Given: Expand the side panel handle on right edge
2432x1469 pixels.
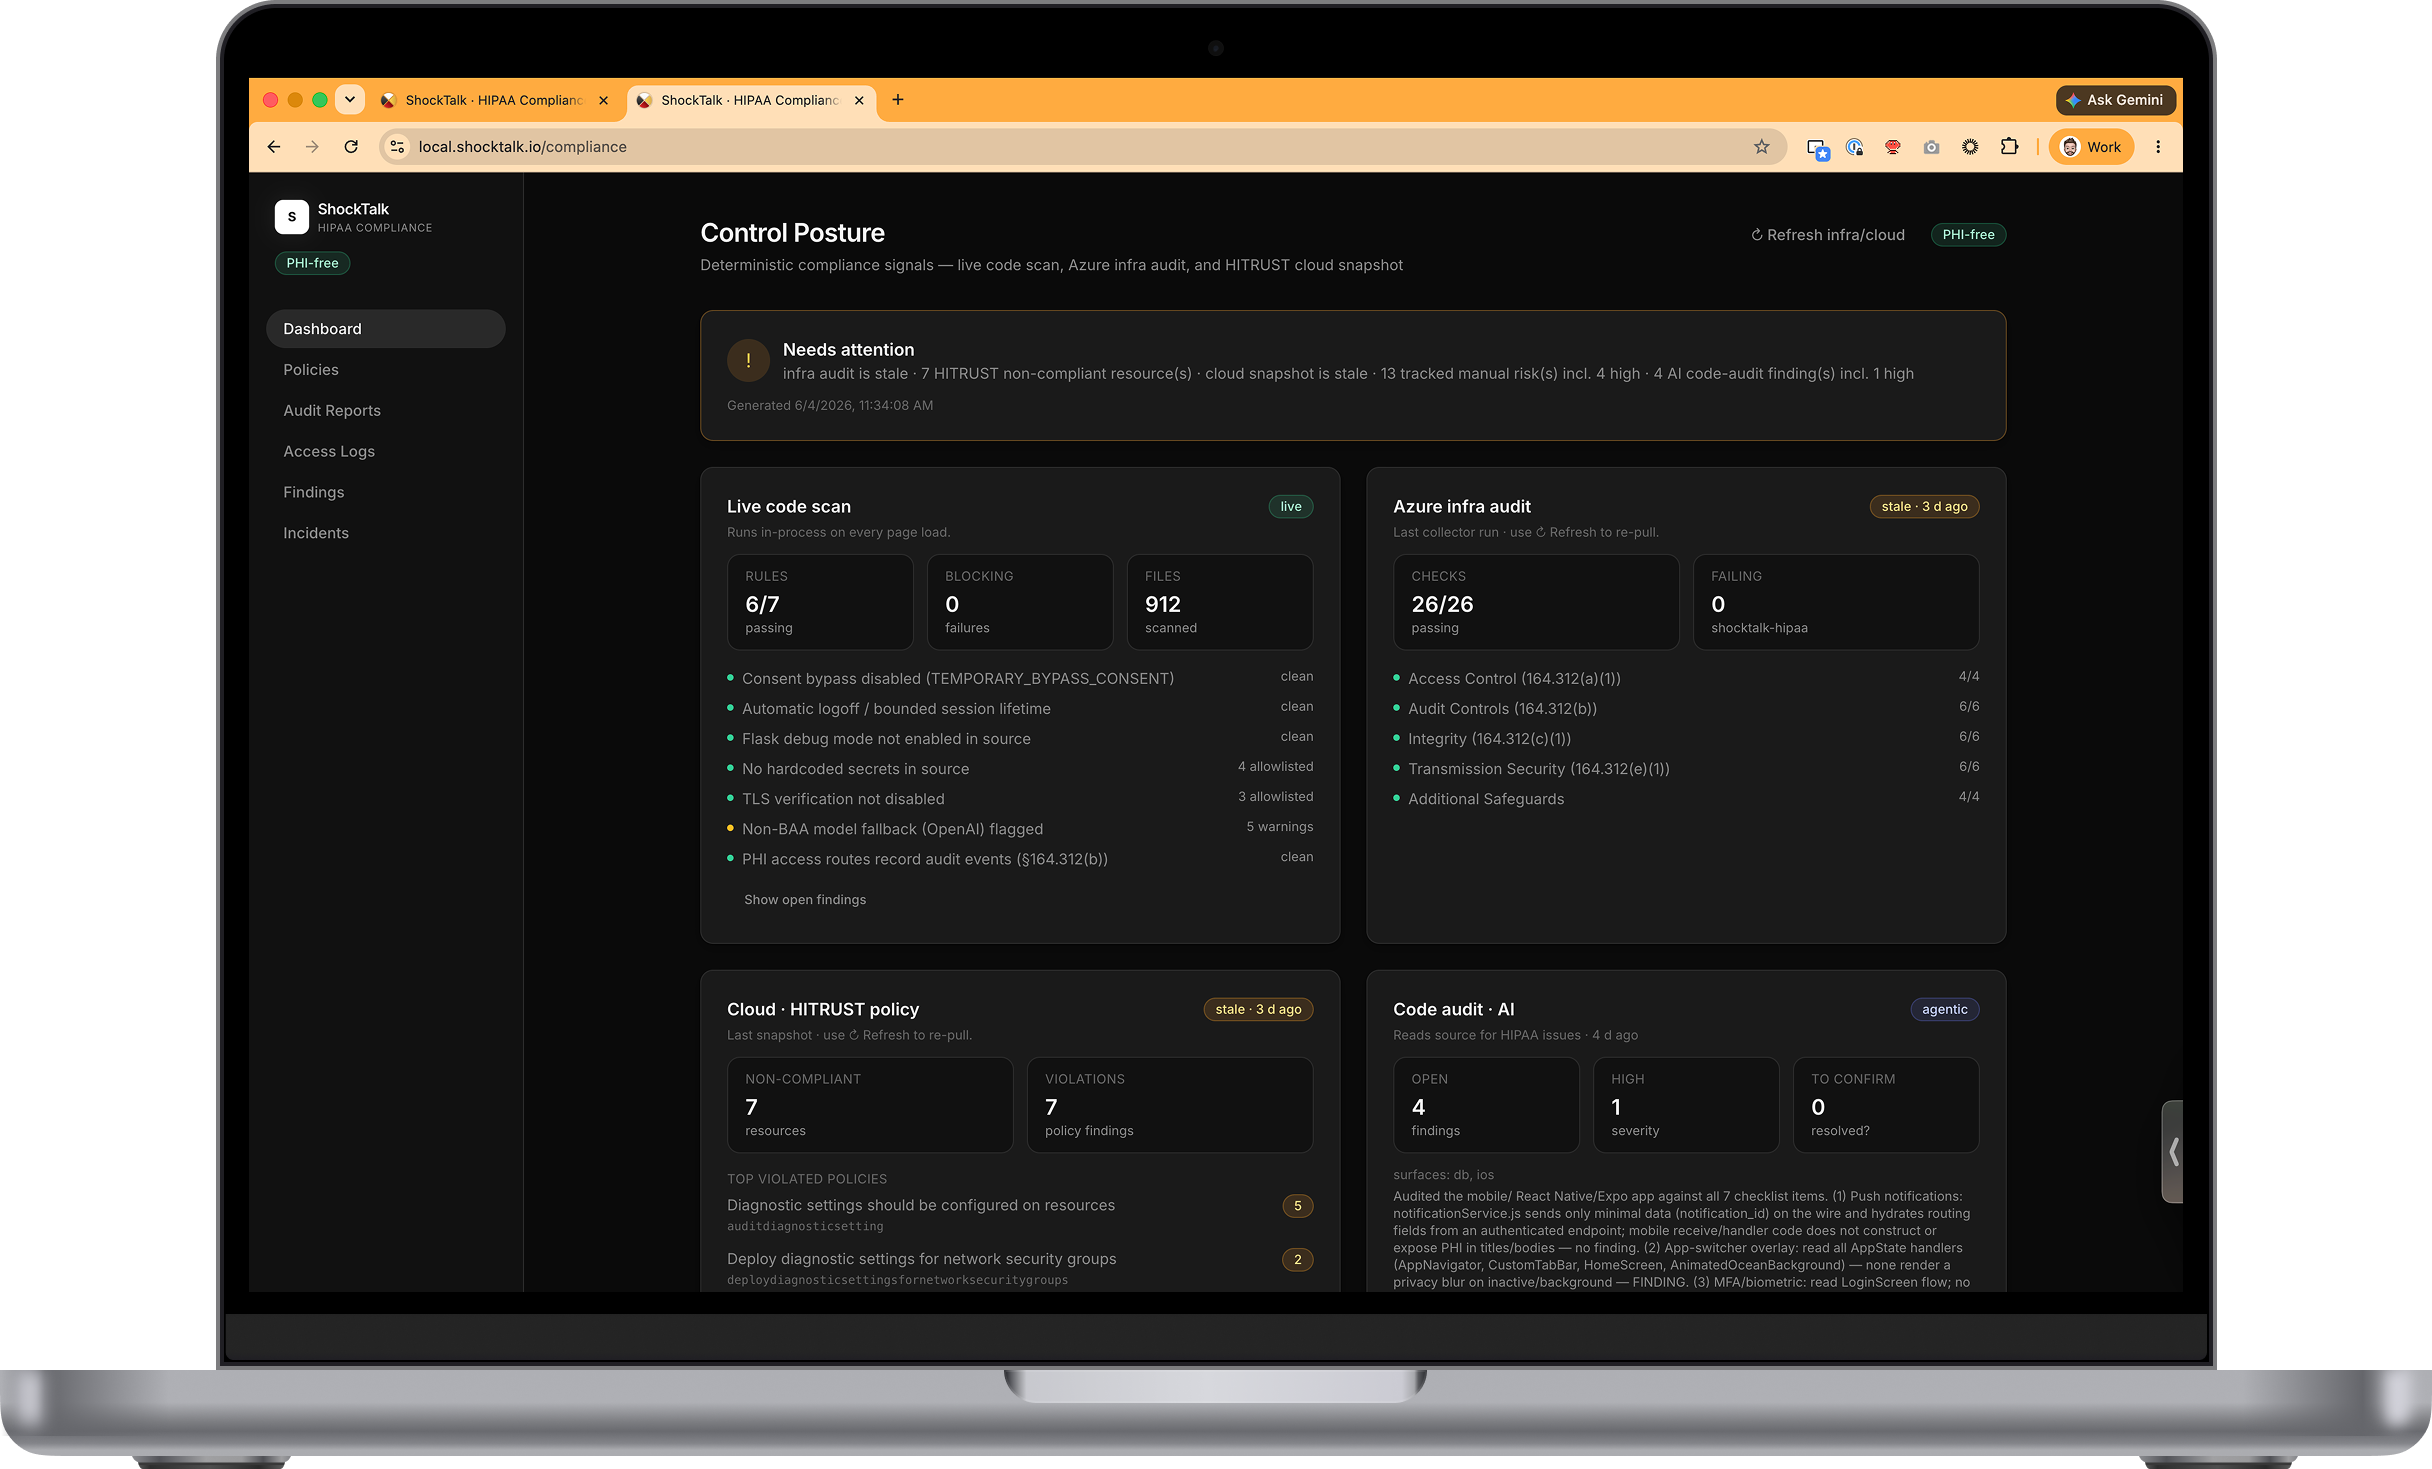Looking at the screenshot, I should pos(2172,1152).
